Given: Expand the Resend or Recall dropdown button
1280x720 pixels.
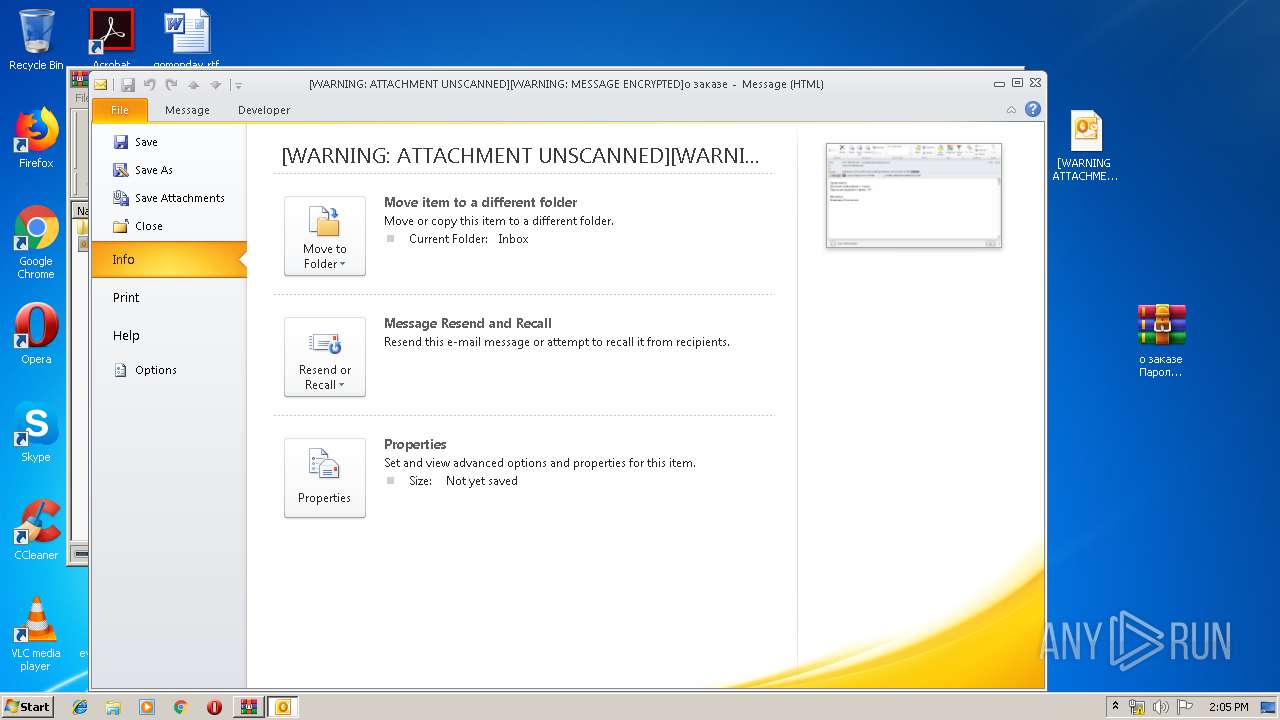Looking at the screenshot, I should (x=325, y=357).
